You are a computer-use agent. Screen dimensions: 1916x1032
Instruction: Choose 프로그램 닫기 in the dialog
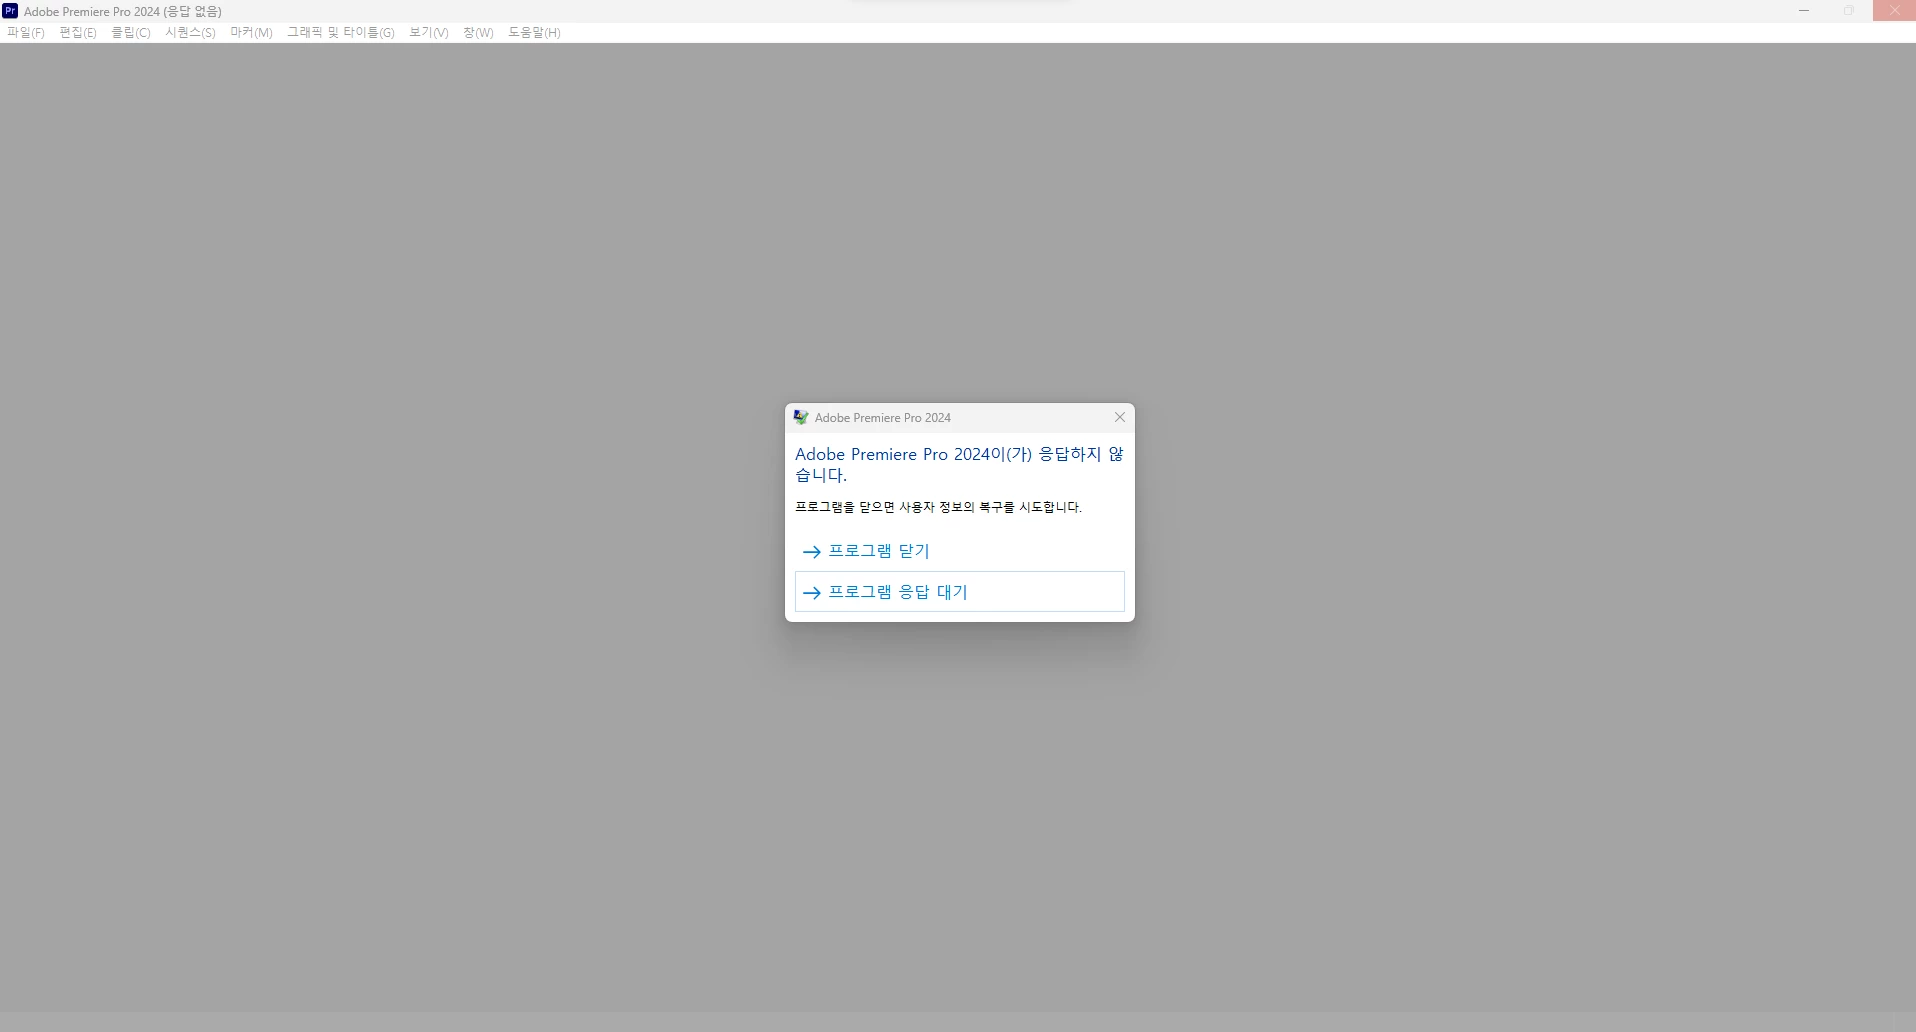coord(959,551)
